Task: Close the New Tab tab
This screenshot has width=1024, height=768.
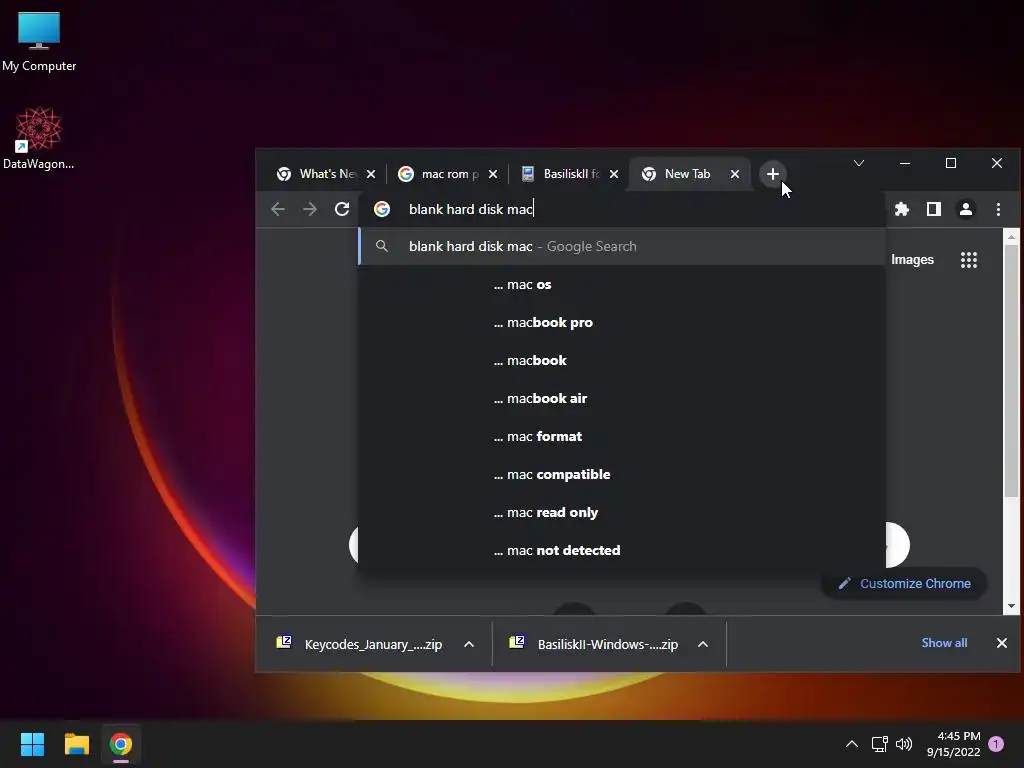Action: [x=735, y=174]
